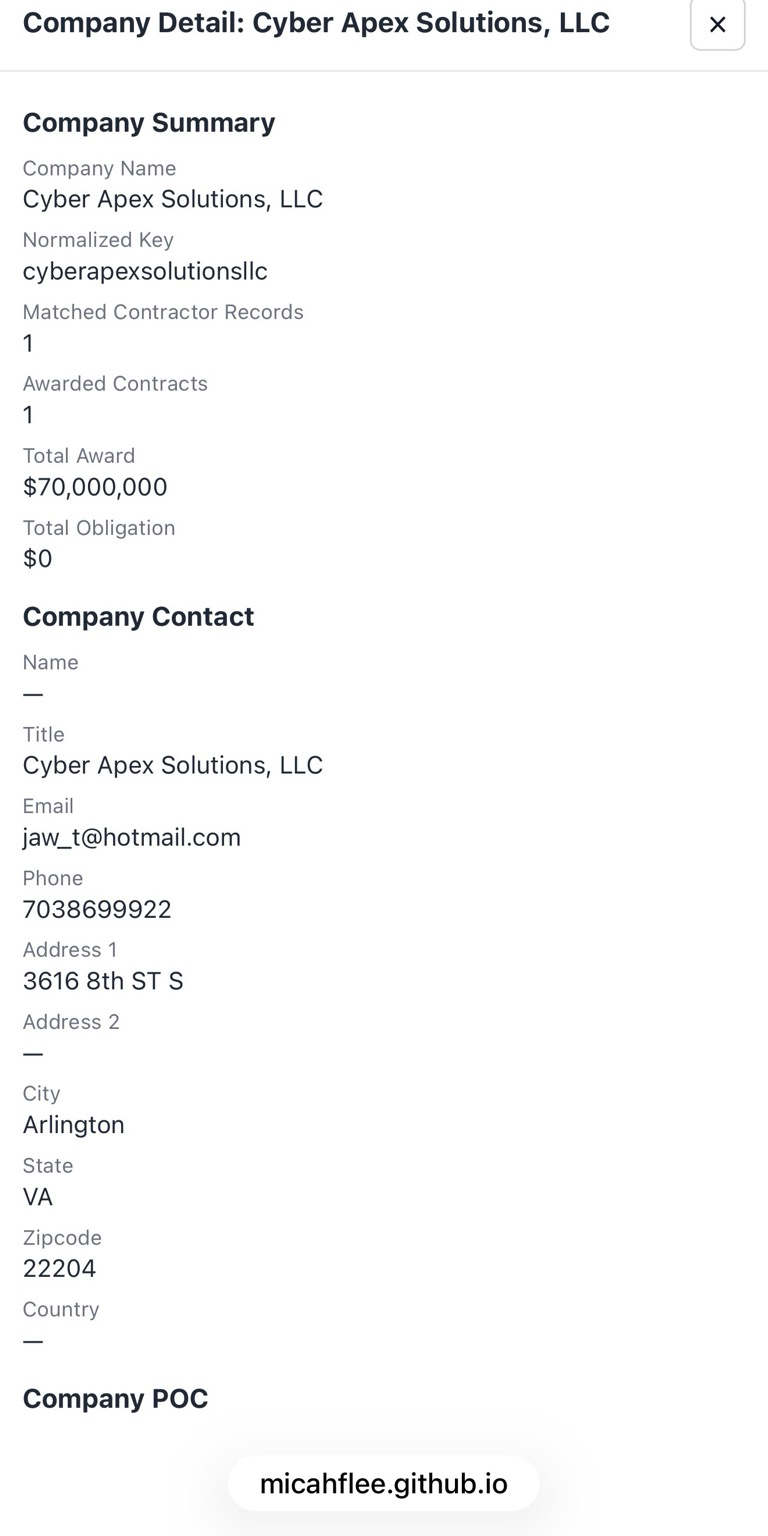Close the Company Detail panel
The width and height of the screenshot is (768, 1536).
(717, 25)
